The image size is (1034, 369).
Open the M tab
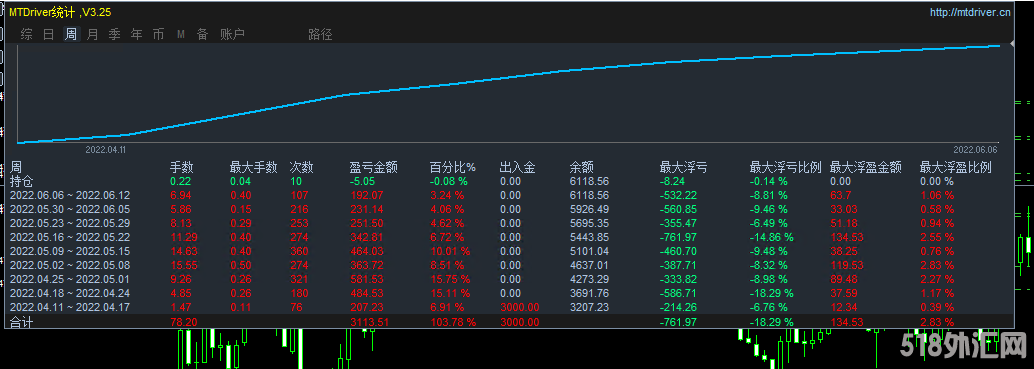(181, 35)
